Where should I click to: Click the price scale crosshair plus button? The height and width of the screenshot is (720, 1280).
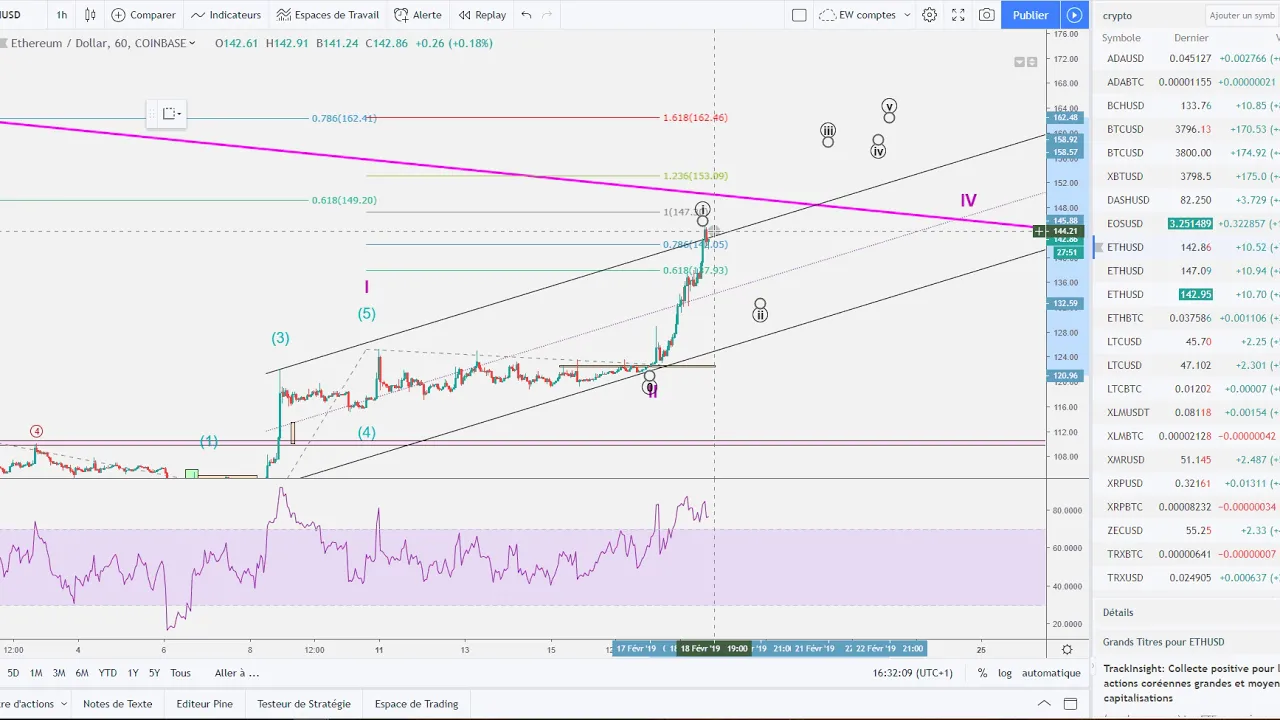pos(1040,232)
